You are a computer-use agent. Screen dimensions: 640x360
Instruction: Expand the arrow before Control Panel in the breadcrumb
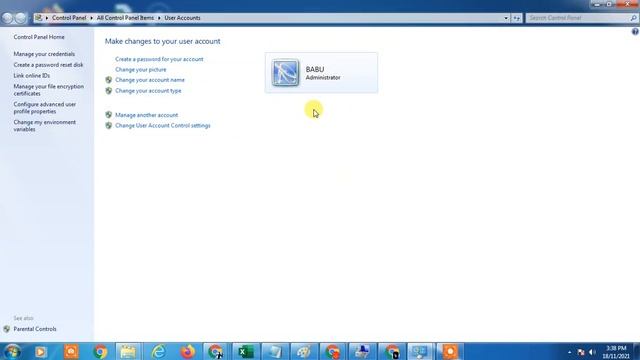tap(47, 18)
